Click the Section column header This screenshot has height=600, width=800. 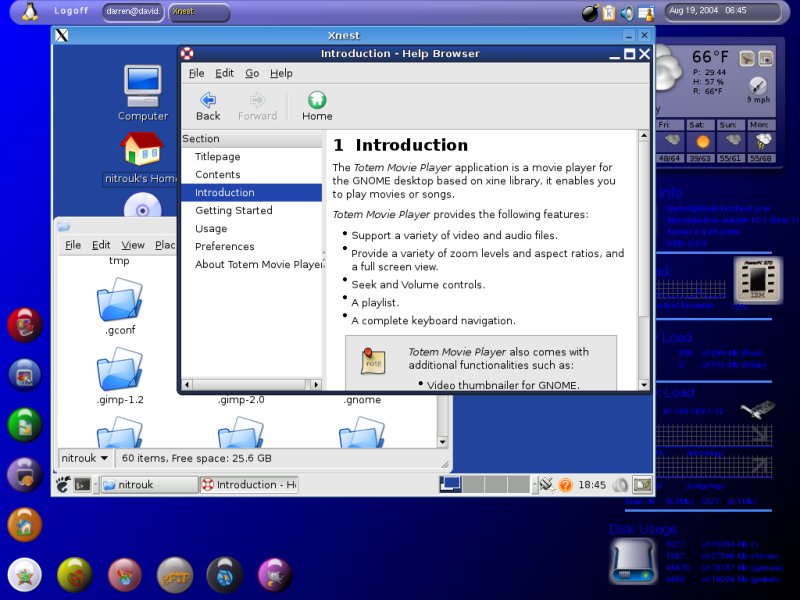pyautogui.click(x=252, y=139)
